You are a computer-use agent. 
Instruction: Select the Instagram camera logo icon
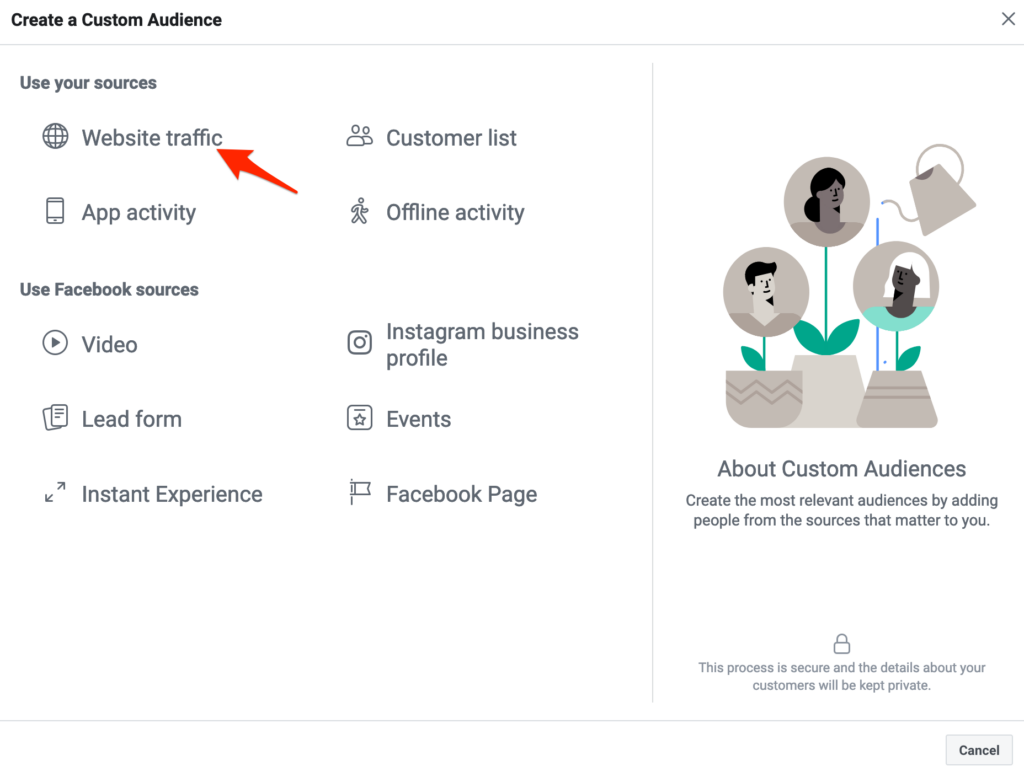[x=359, y=343]
